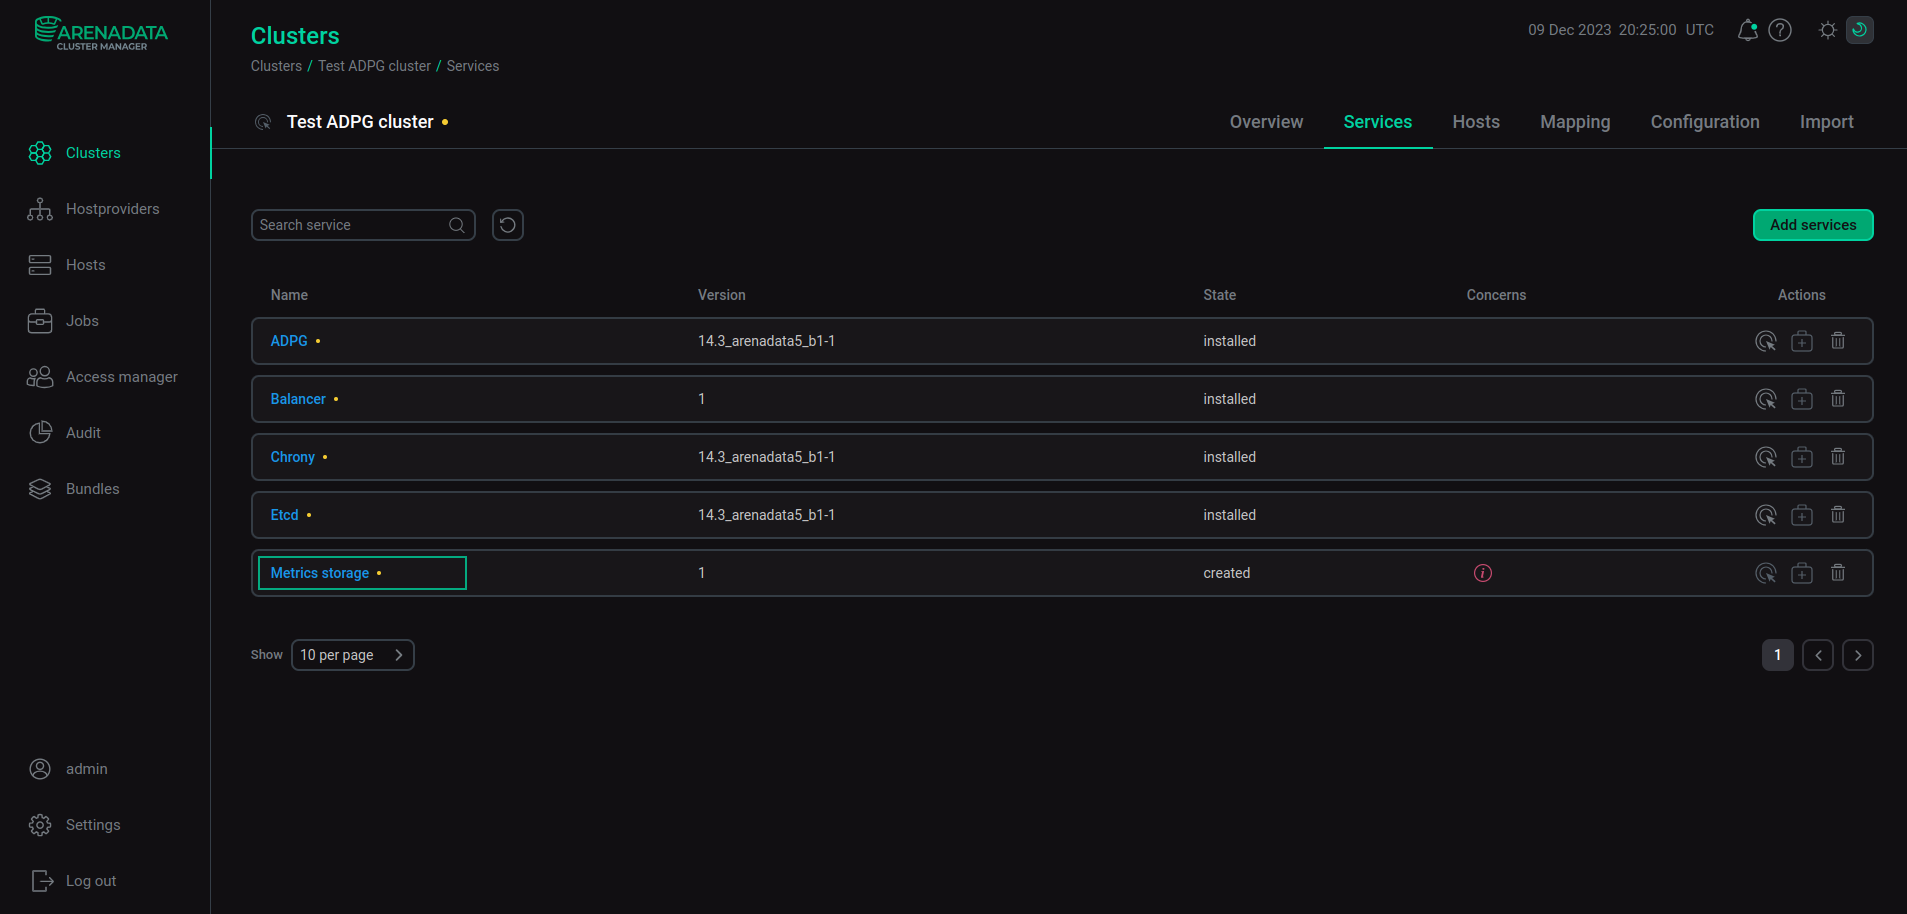
Task: Run actions for the ADPG service
Action: pyautogui.click(x=1766, y=341)
